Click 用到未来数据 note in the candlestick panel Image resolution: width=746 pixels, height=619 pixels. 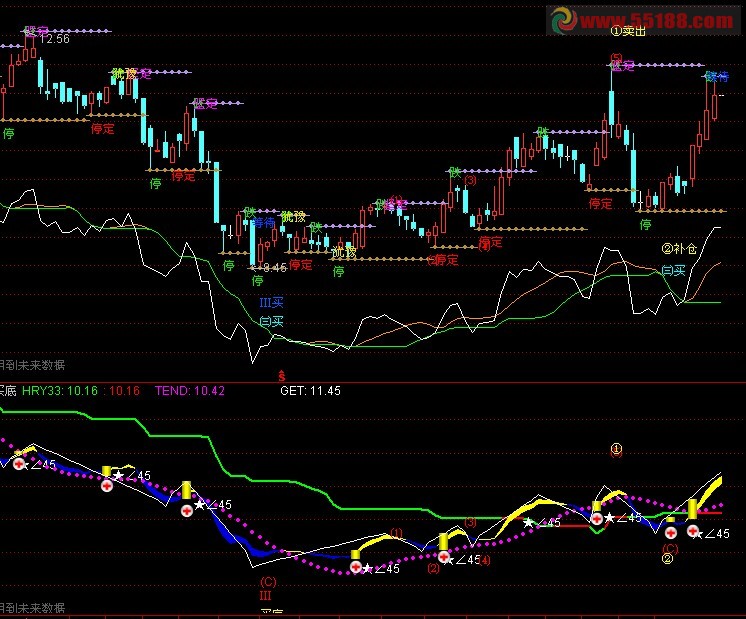coord(32,365)
